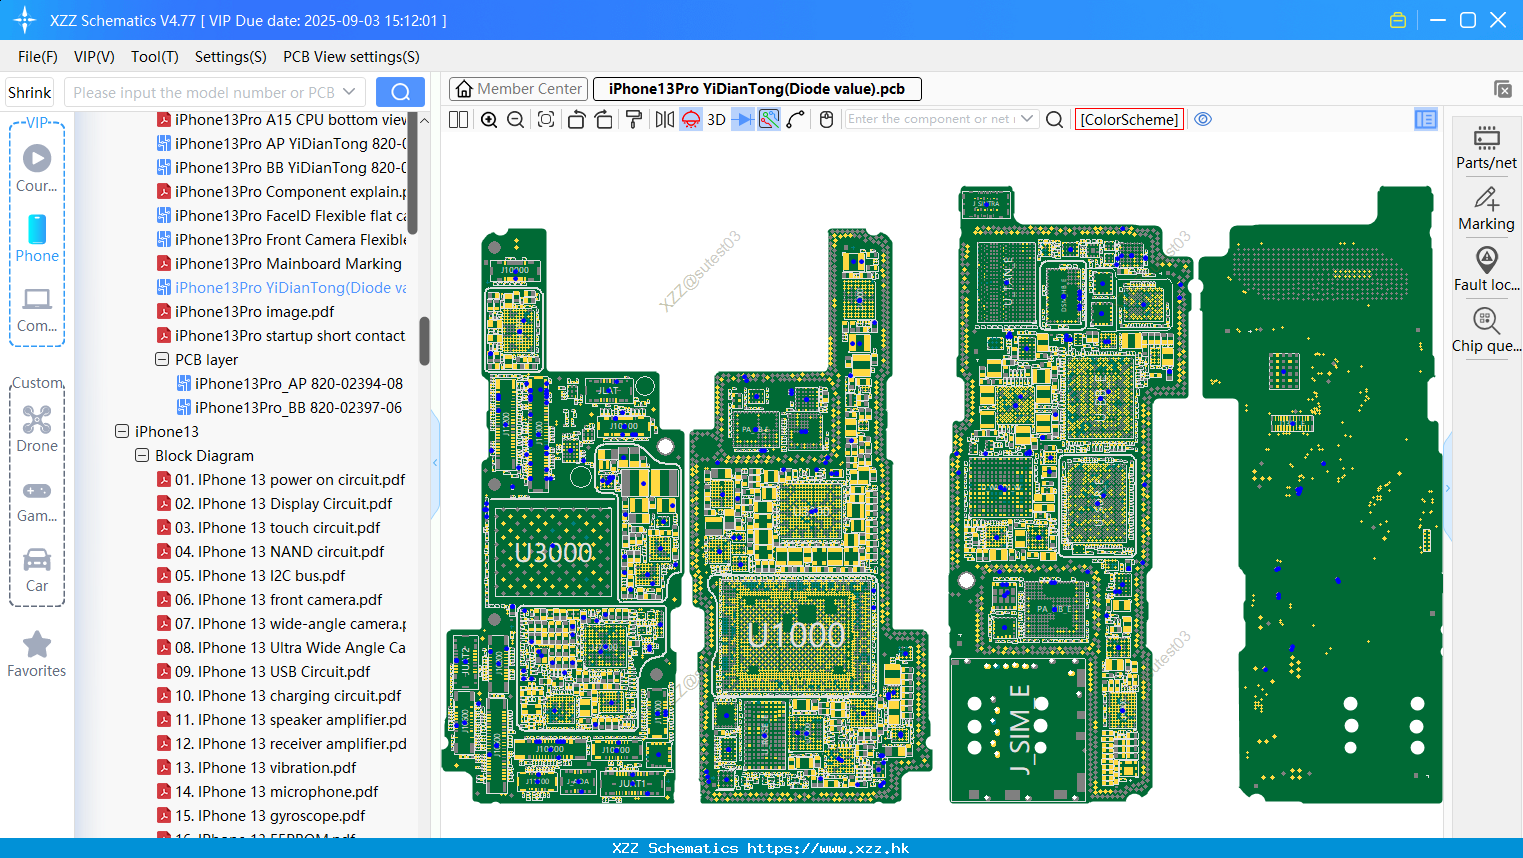Click the document restore icon near tabs

[1502, 89]
